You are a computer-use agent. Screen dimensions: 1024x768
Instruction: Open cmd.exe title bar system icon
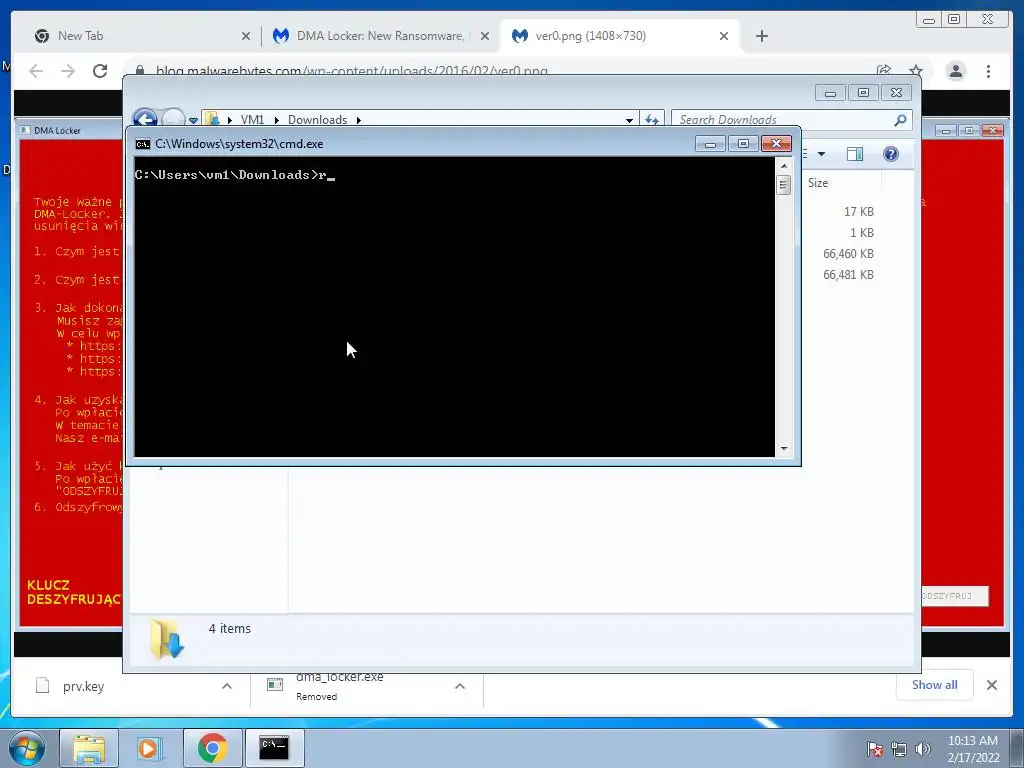pyautogui.click(x=142, y=144)
